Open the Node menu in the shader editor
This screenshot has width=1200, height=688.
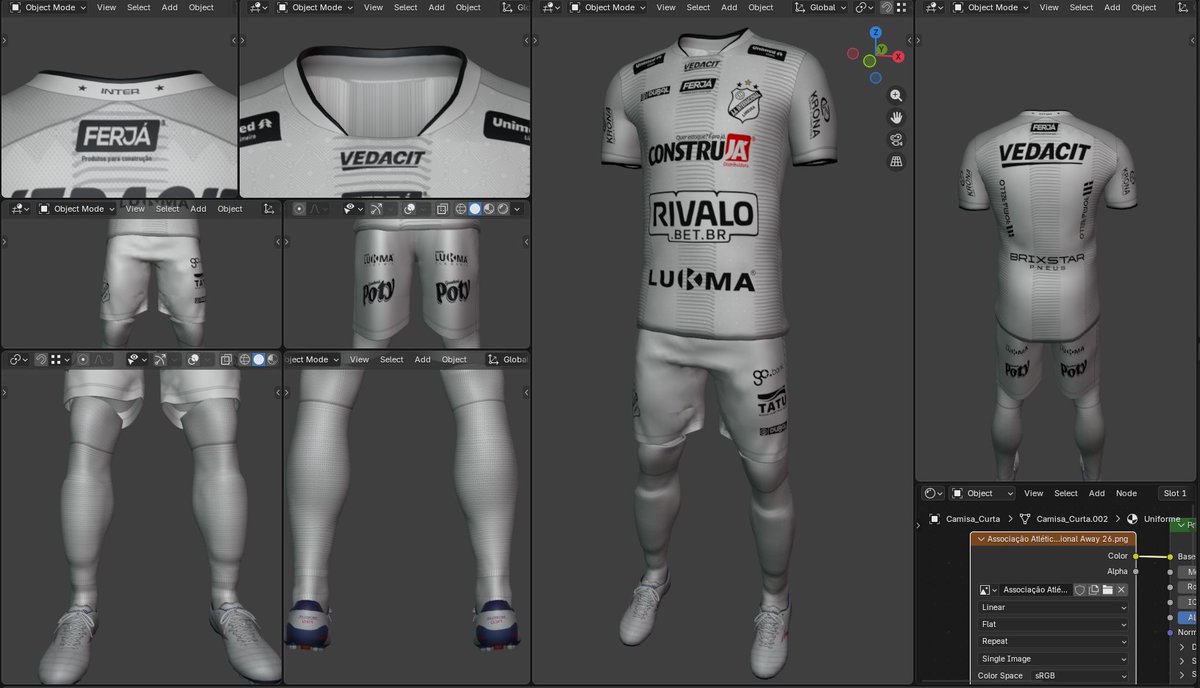(1126, 493)
